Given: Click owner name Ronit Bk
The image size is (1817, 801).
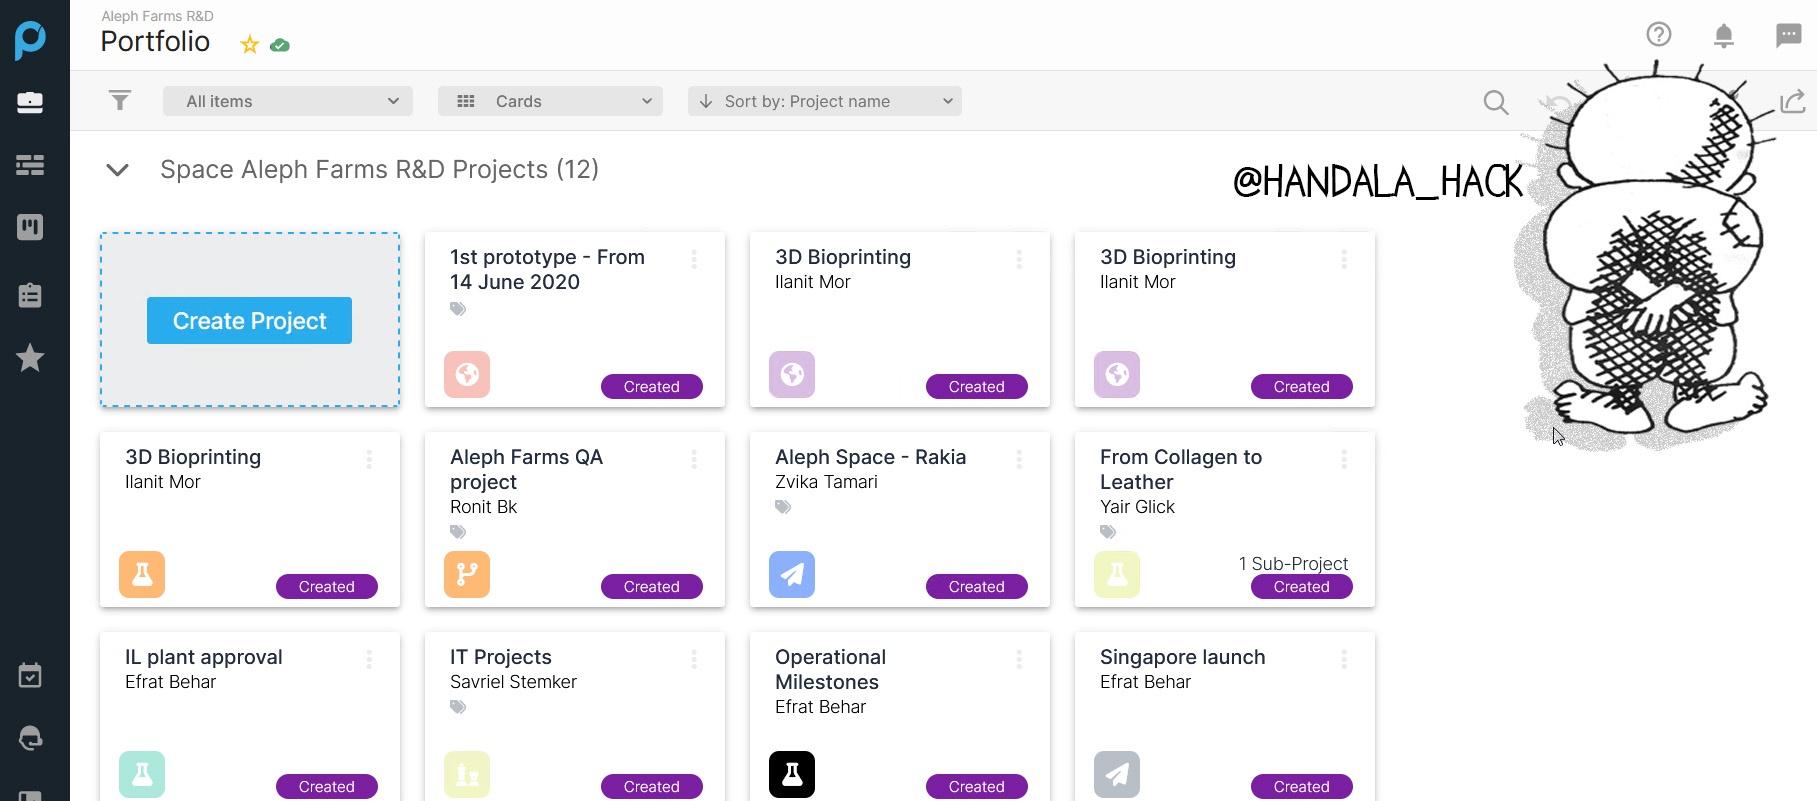Looking at the screenshot, I should pyautogui.click(x=483, y=507).
